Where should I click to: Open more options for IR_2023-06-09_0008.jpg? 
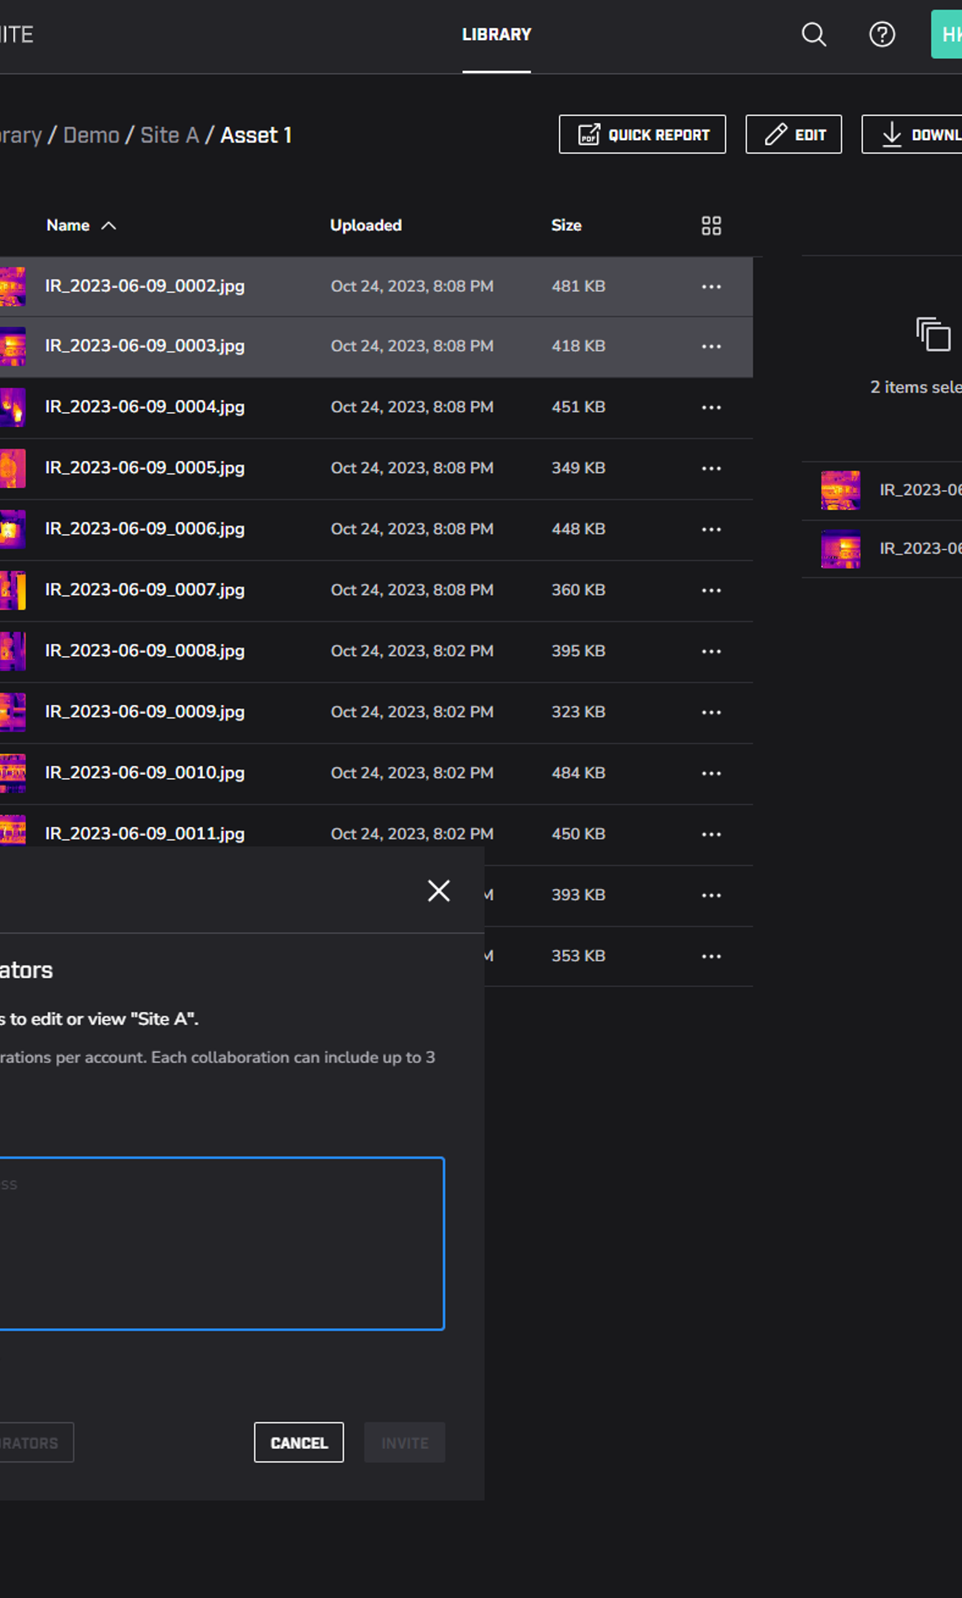point(711,651)
